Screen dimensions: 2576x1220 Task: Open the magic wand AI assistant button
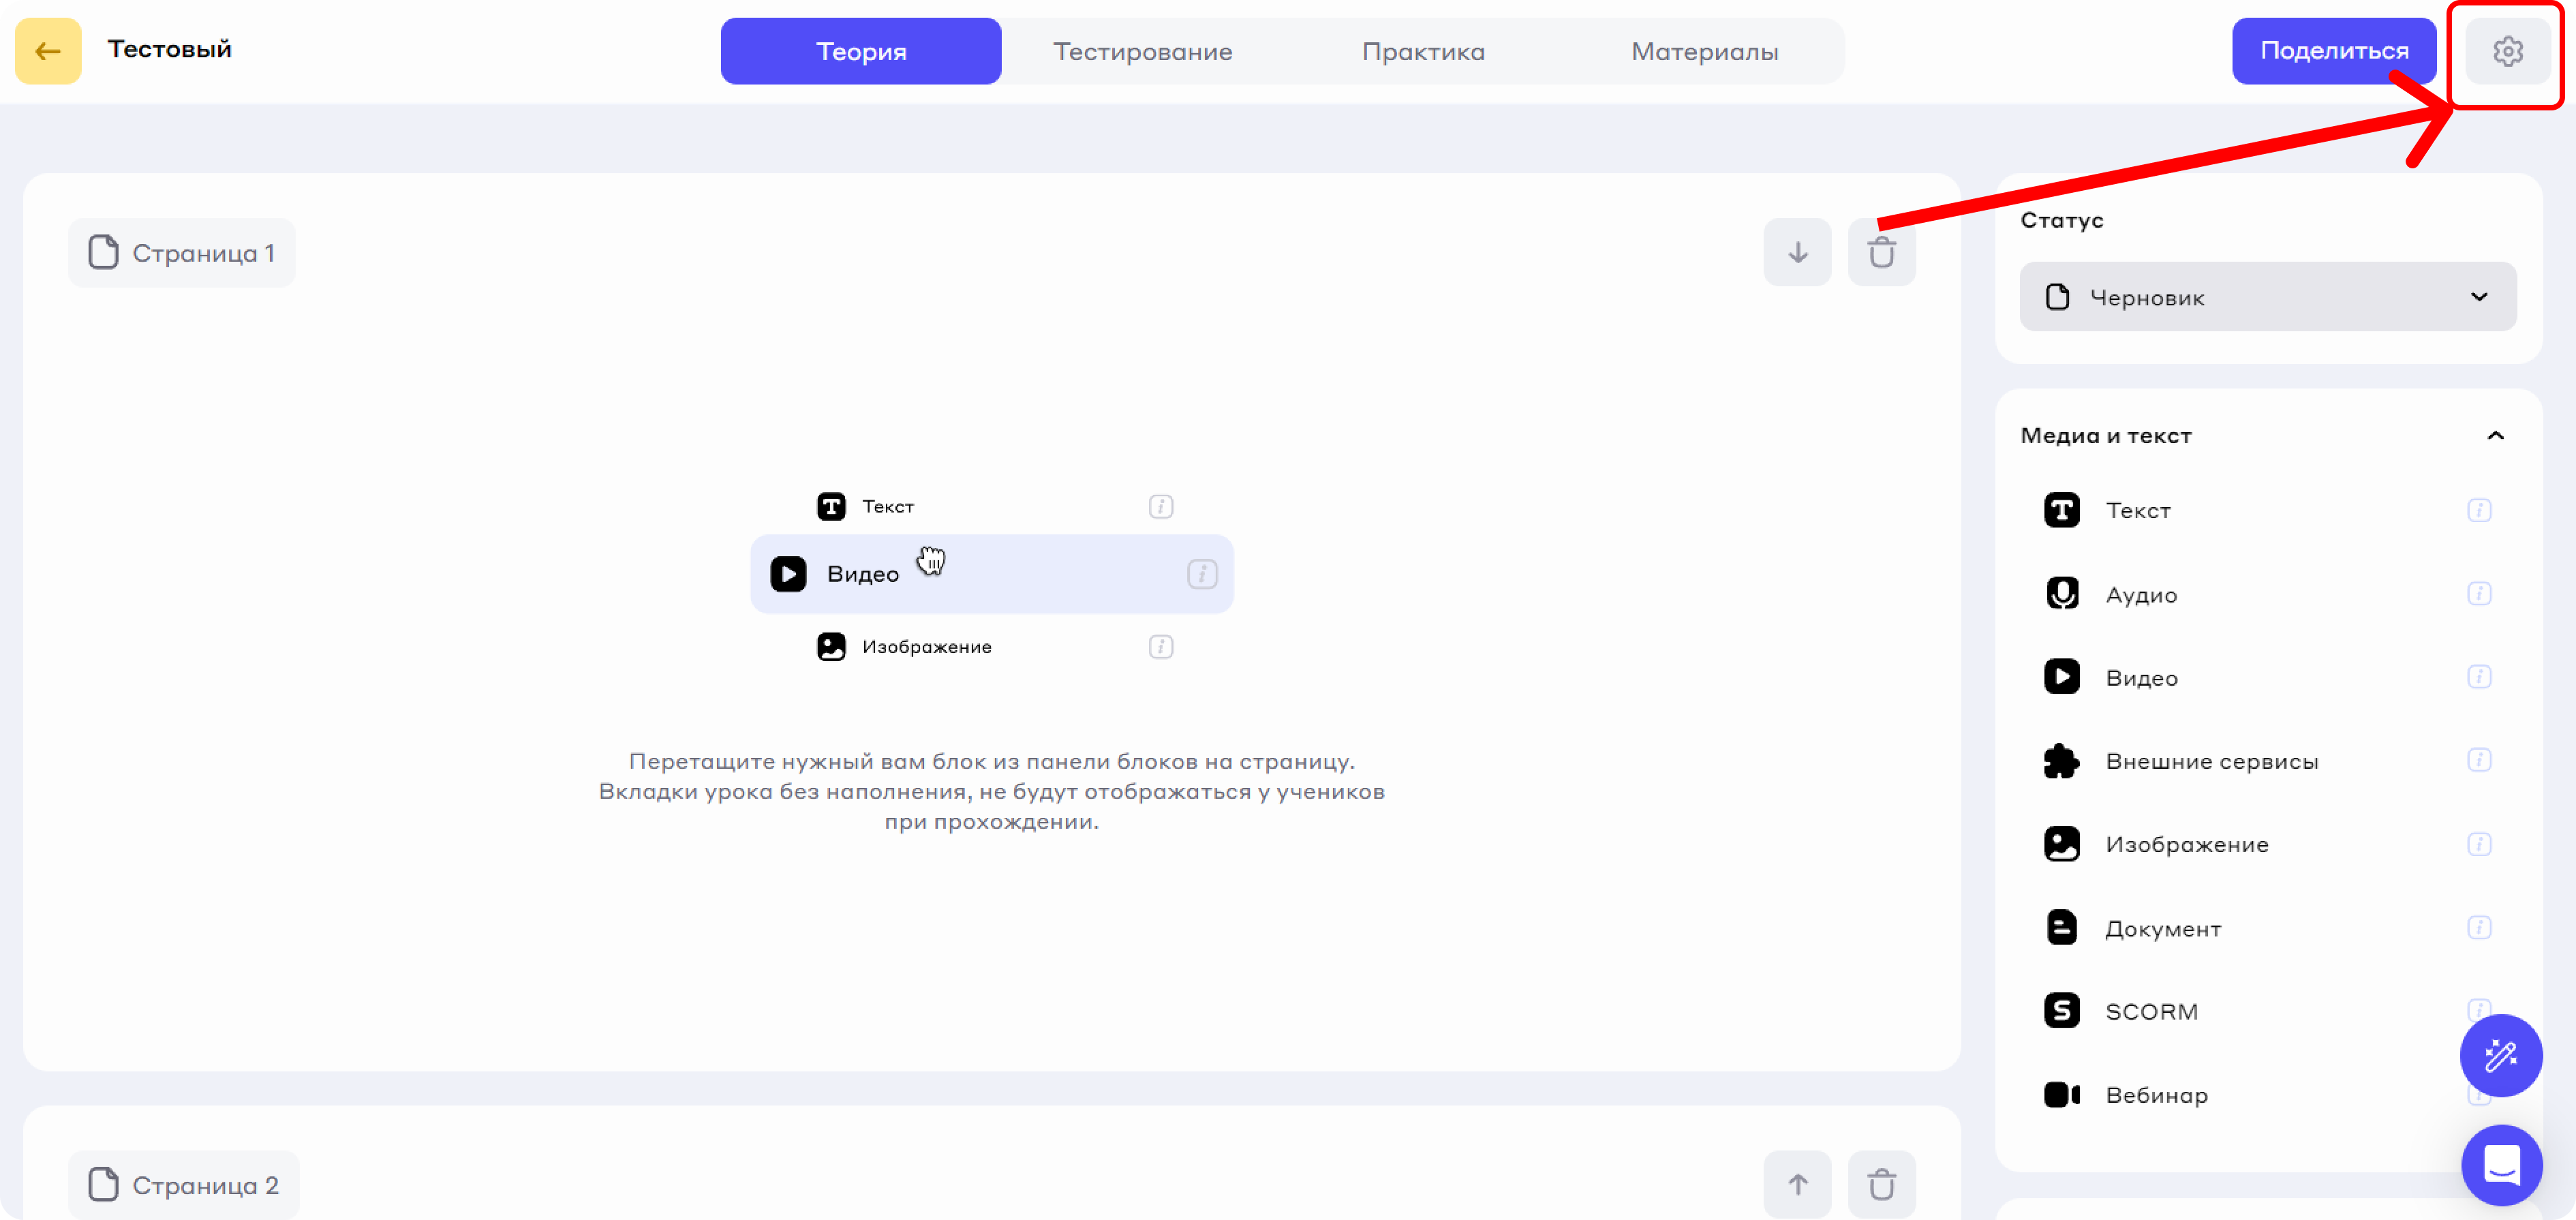click(x=2500, y=1055)
